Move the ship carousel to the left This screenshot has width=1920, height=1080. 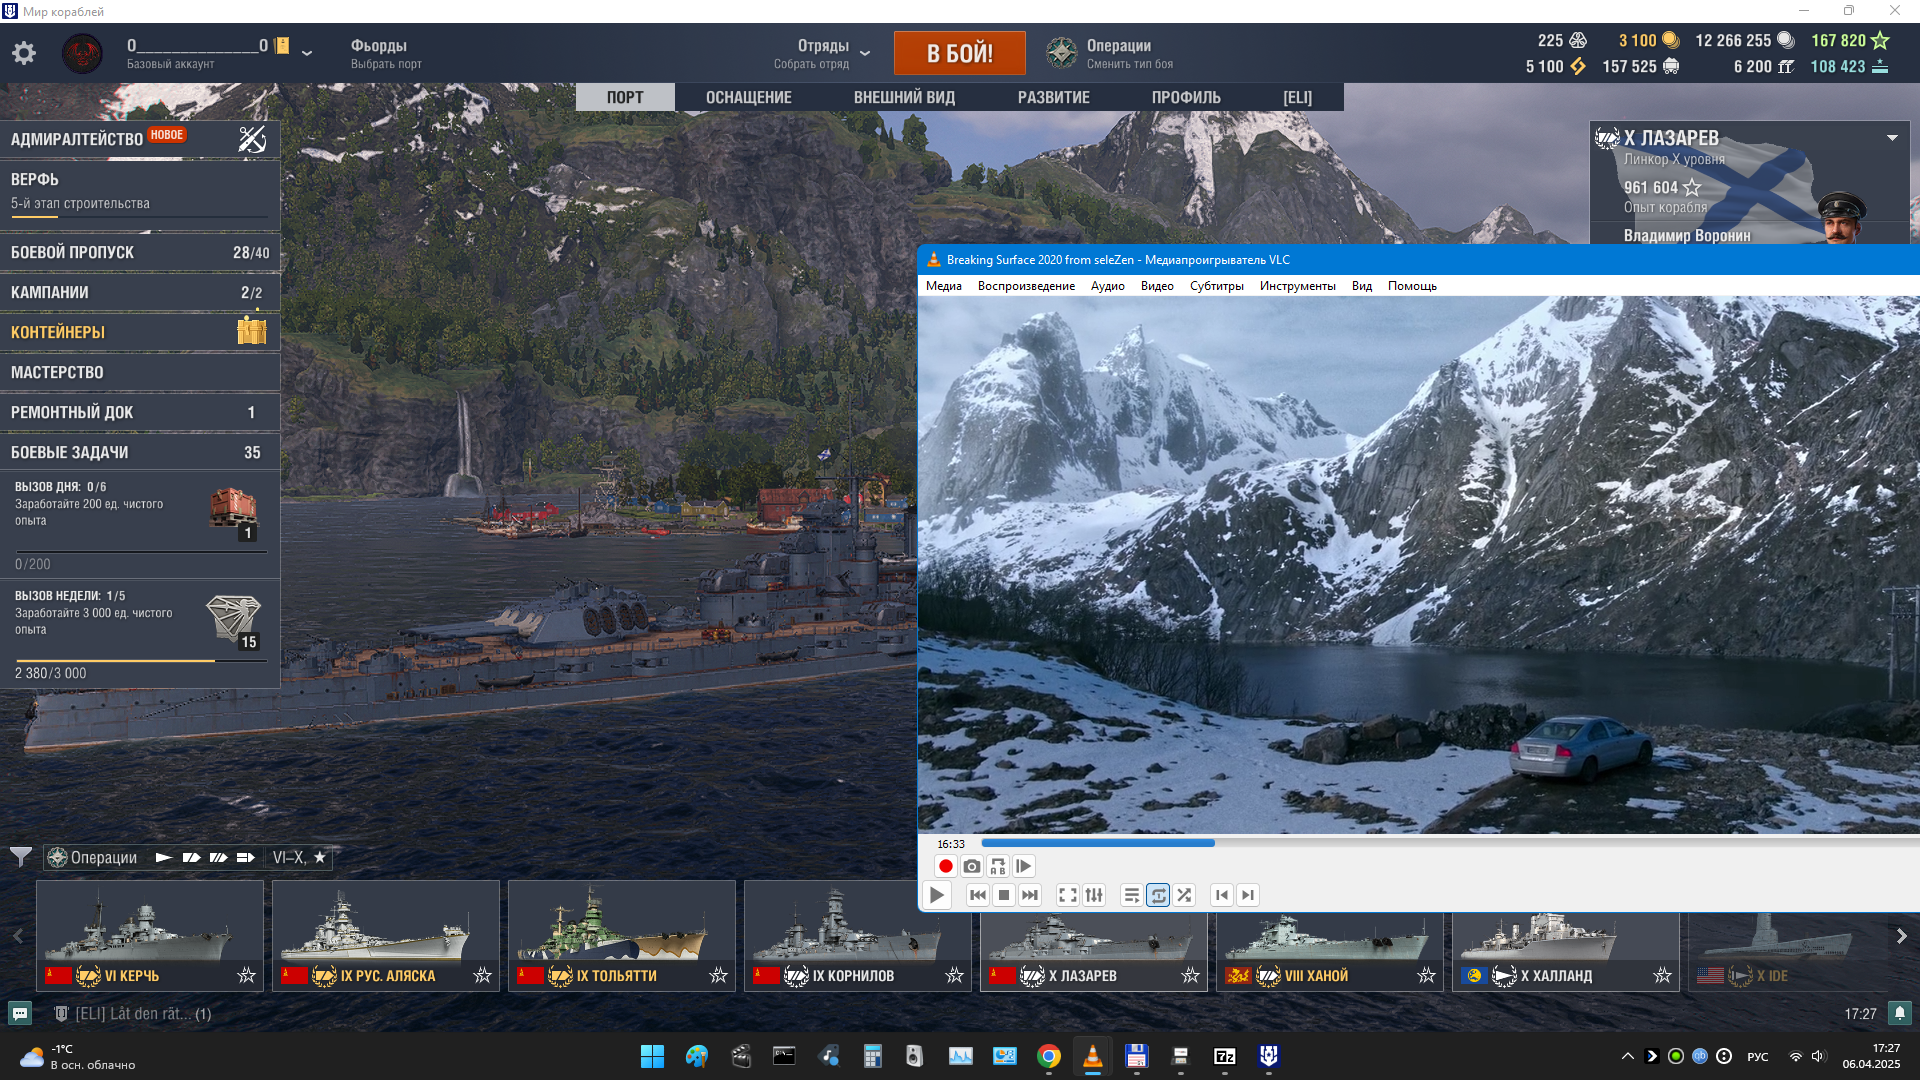pos(17,936)
